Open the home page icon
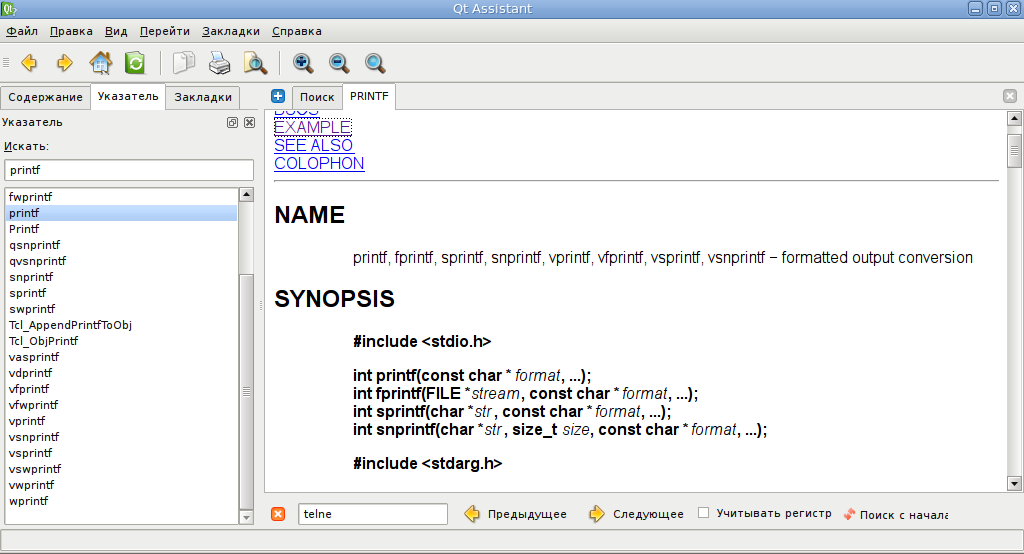This screenshot has height=554, width=1024. pyautogui.click(x=101, y=63)
